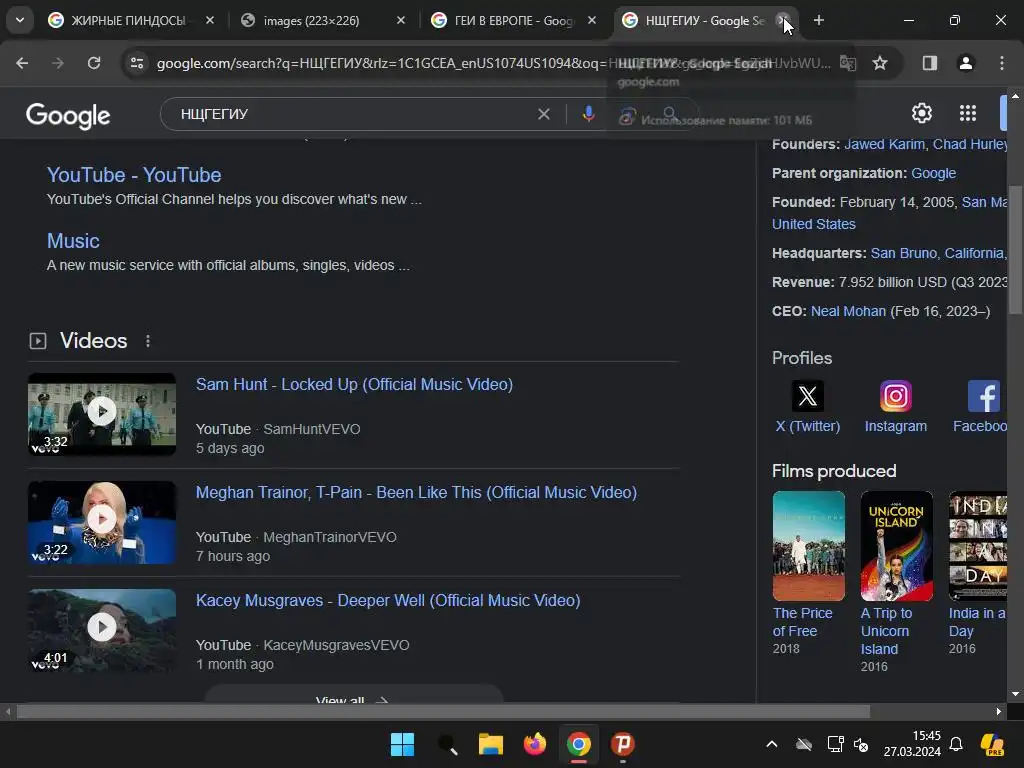Click the vertical page scrollbar down arrow
1024x768 pixels.
tap(1015, 694)
